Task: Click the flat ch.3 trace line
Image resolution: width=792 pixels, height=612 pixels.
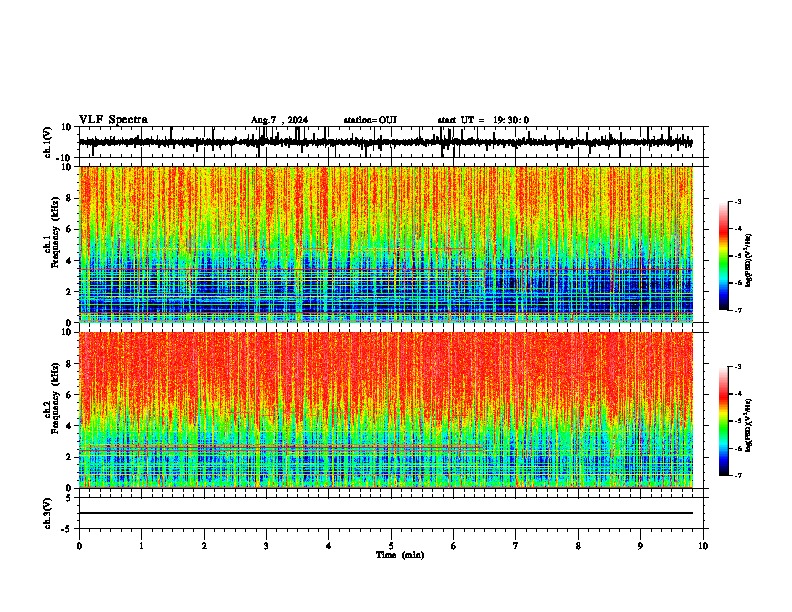Action: (386, 513)
